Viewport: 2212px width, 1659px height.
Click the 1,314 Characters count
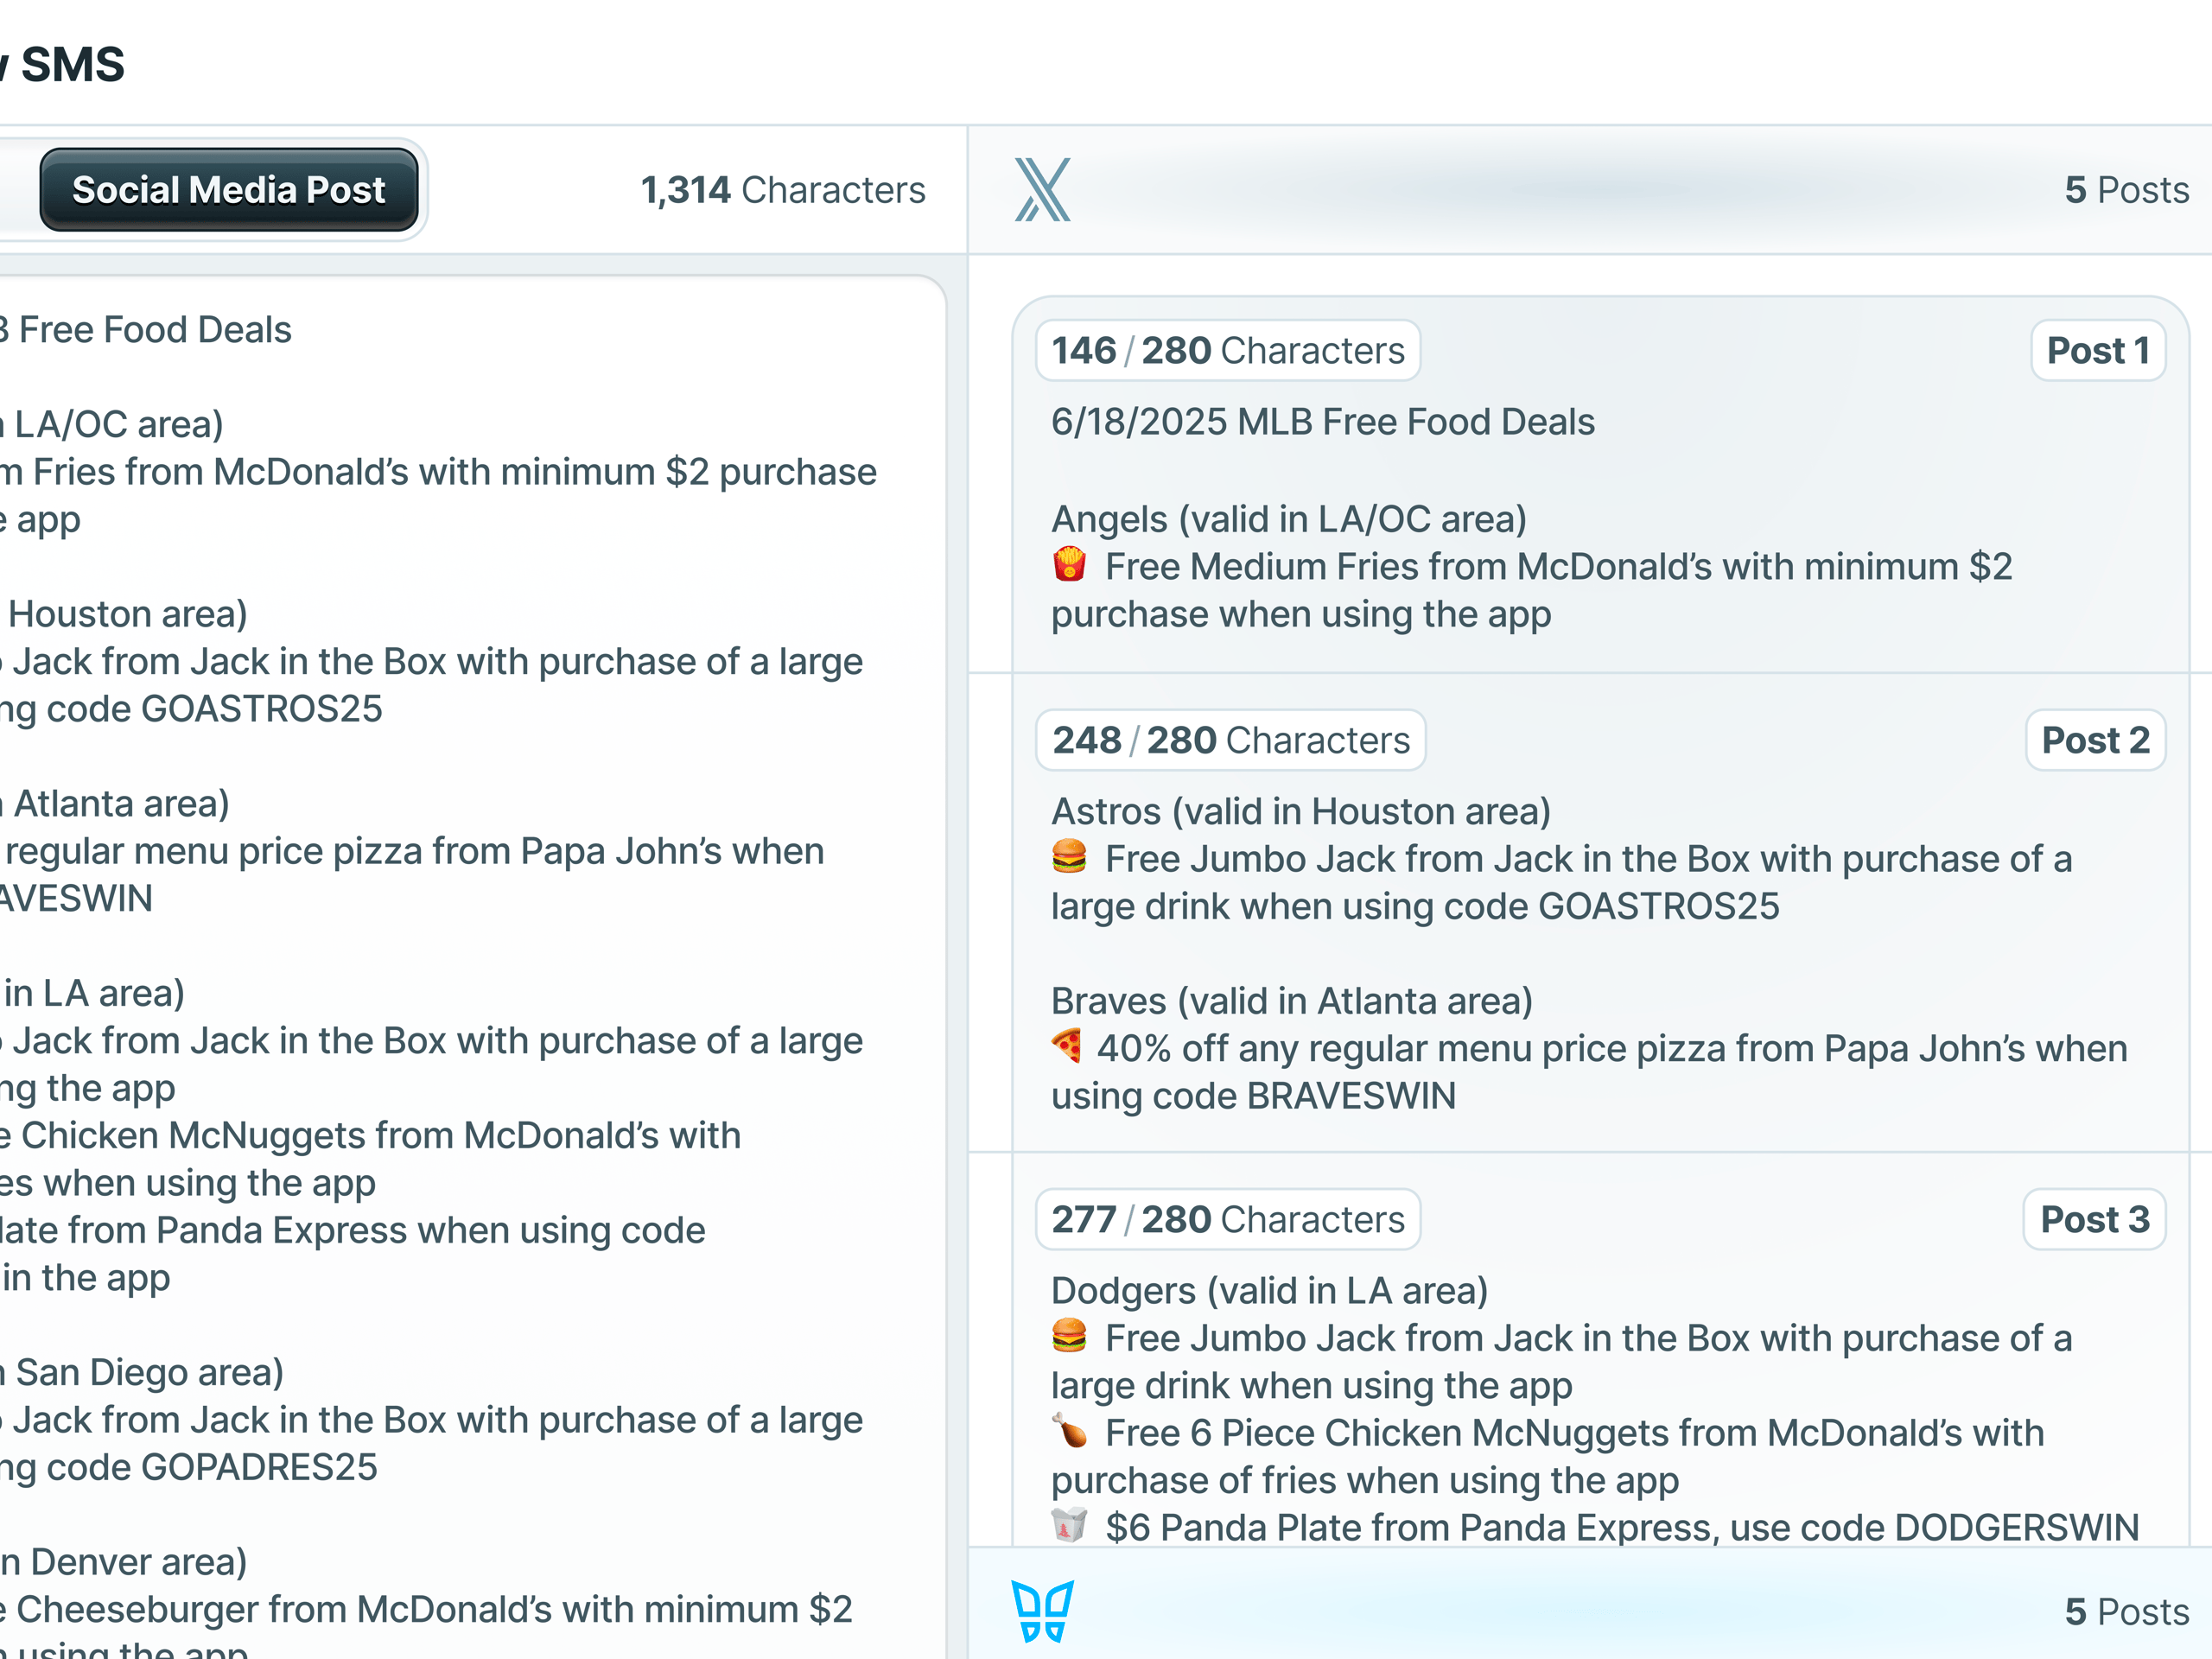coord(783,190)
